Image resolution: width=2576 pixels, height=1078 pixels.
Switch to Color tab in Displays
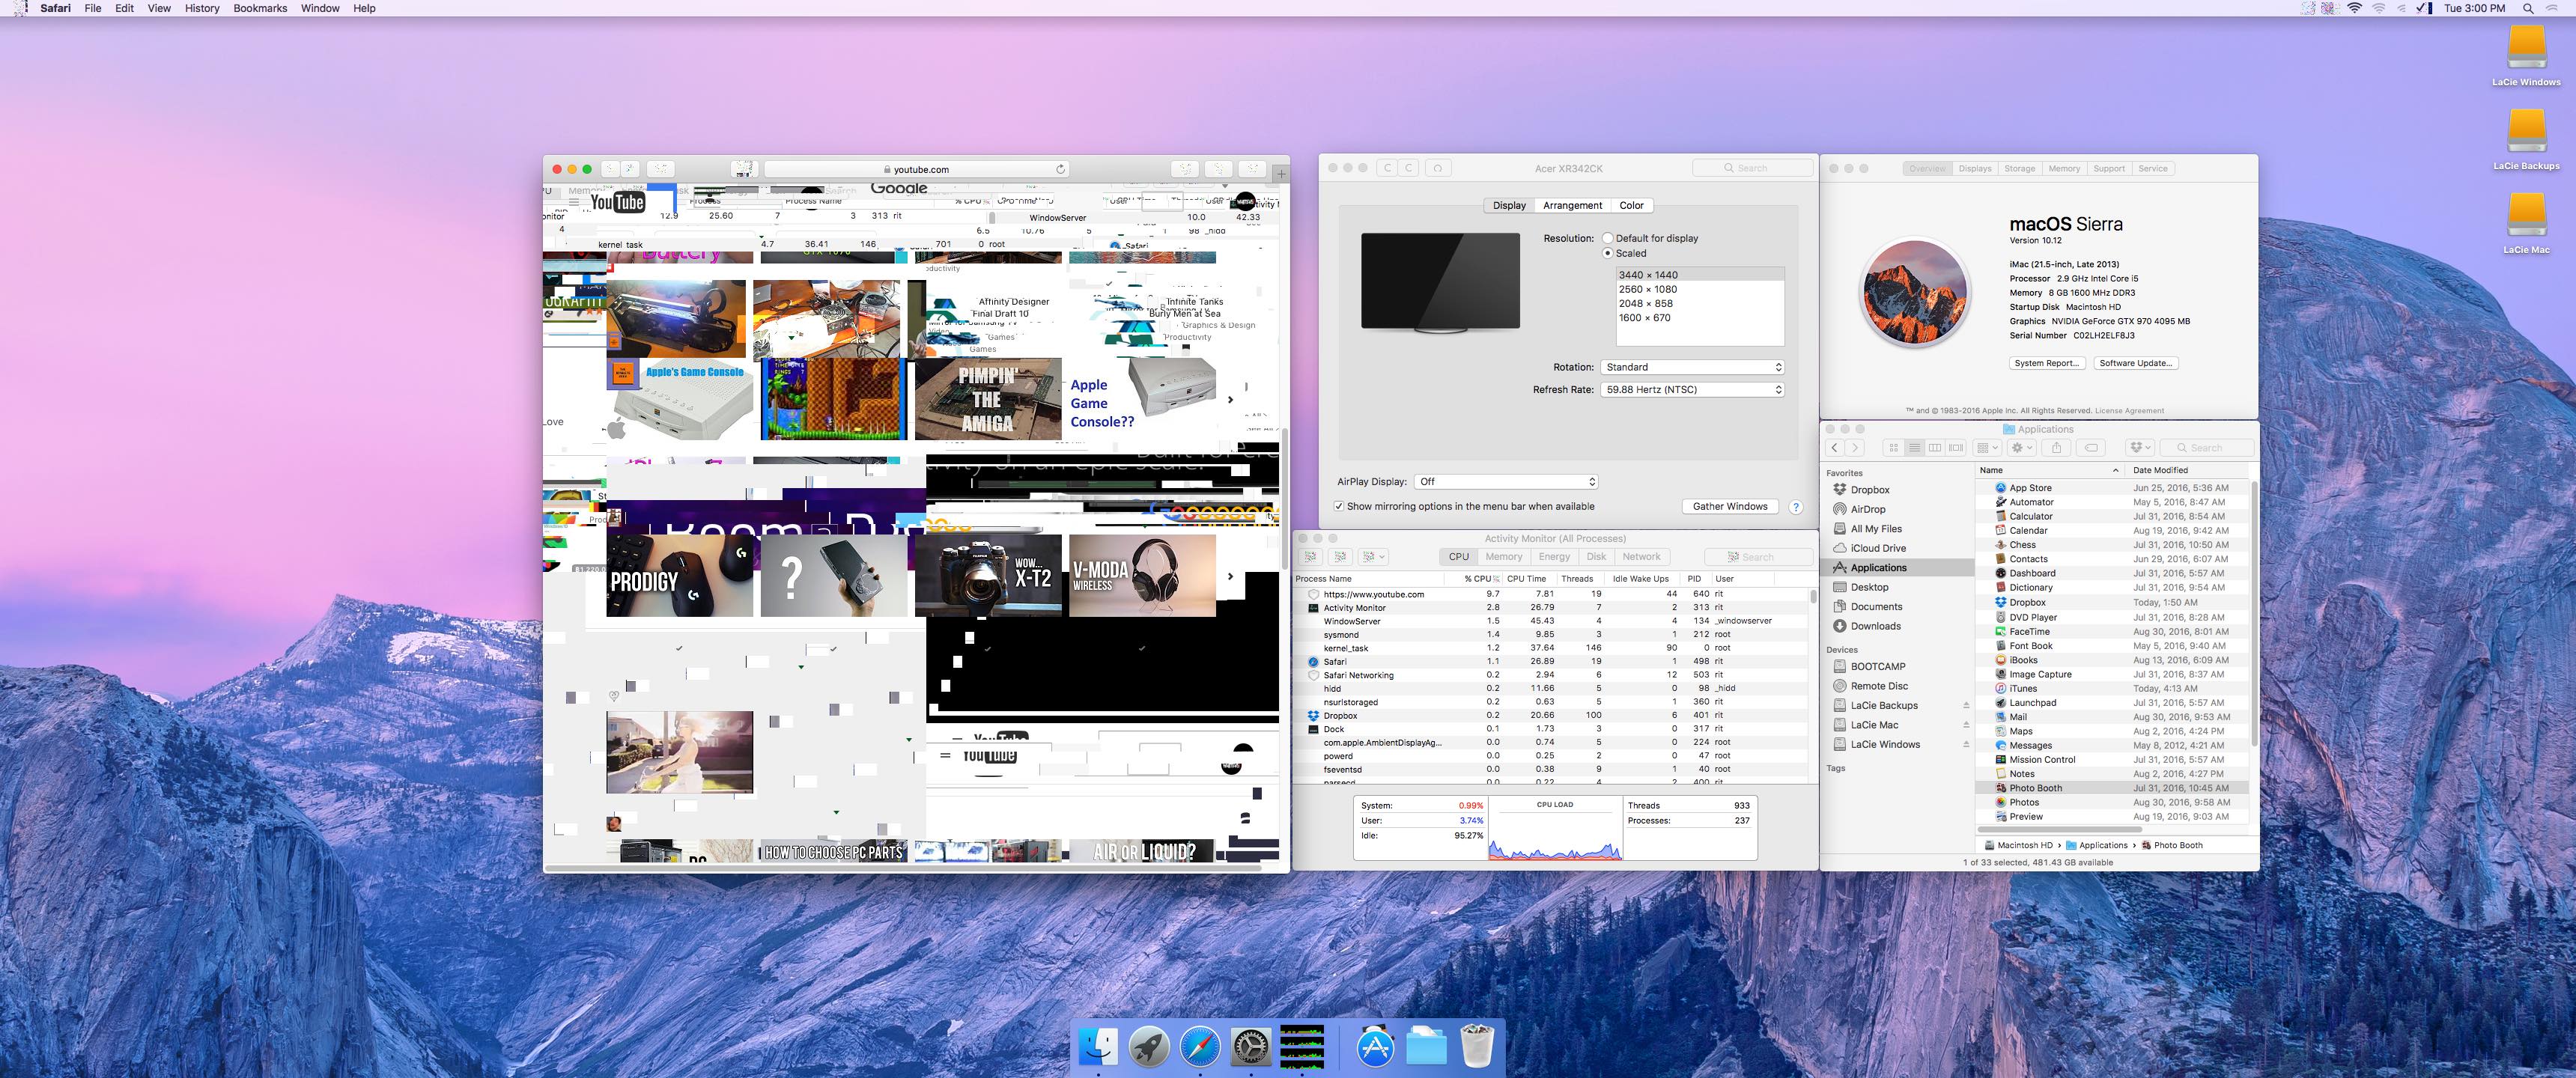click(x=1631, y=205)
